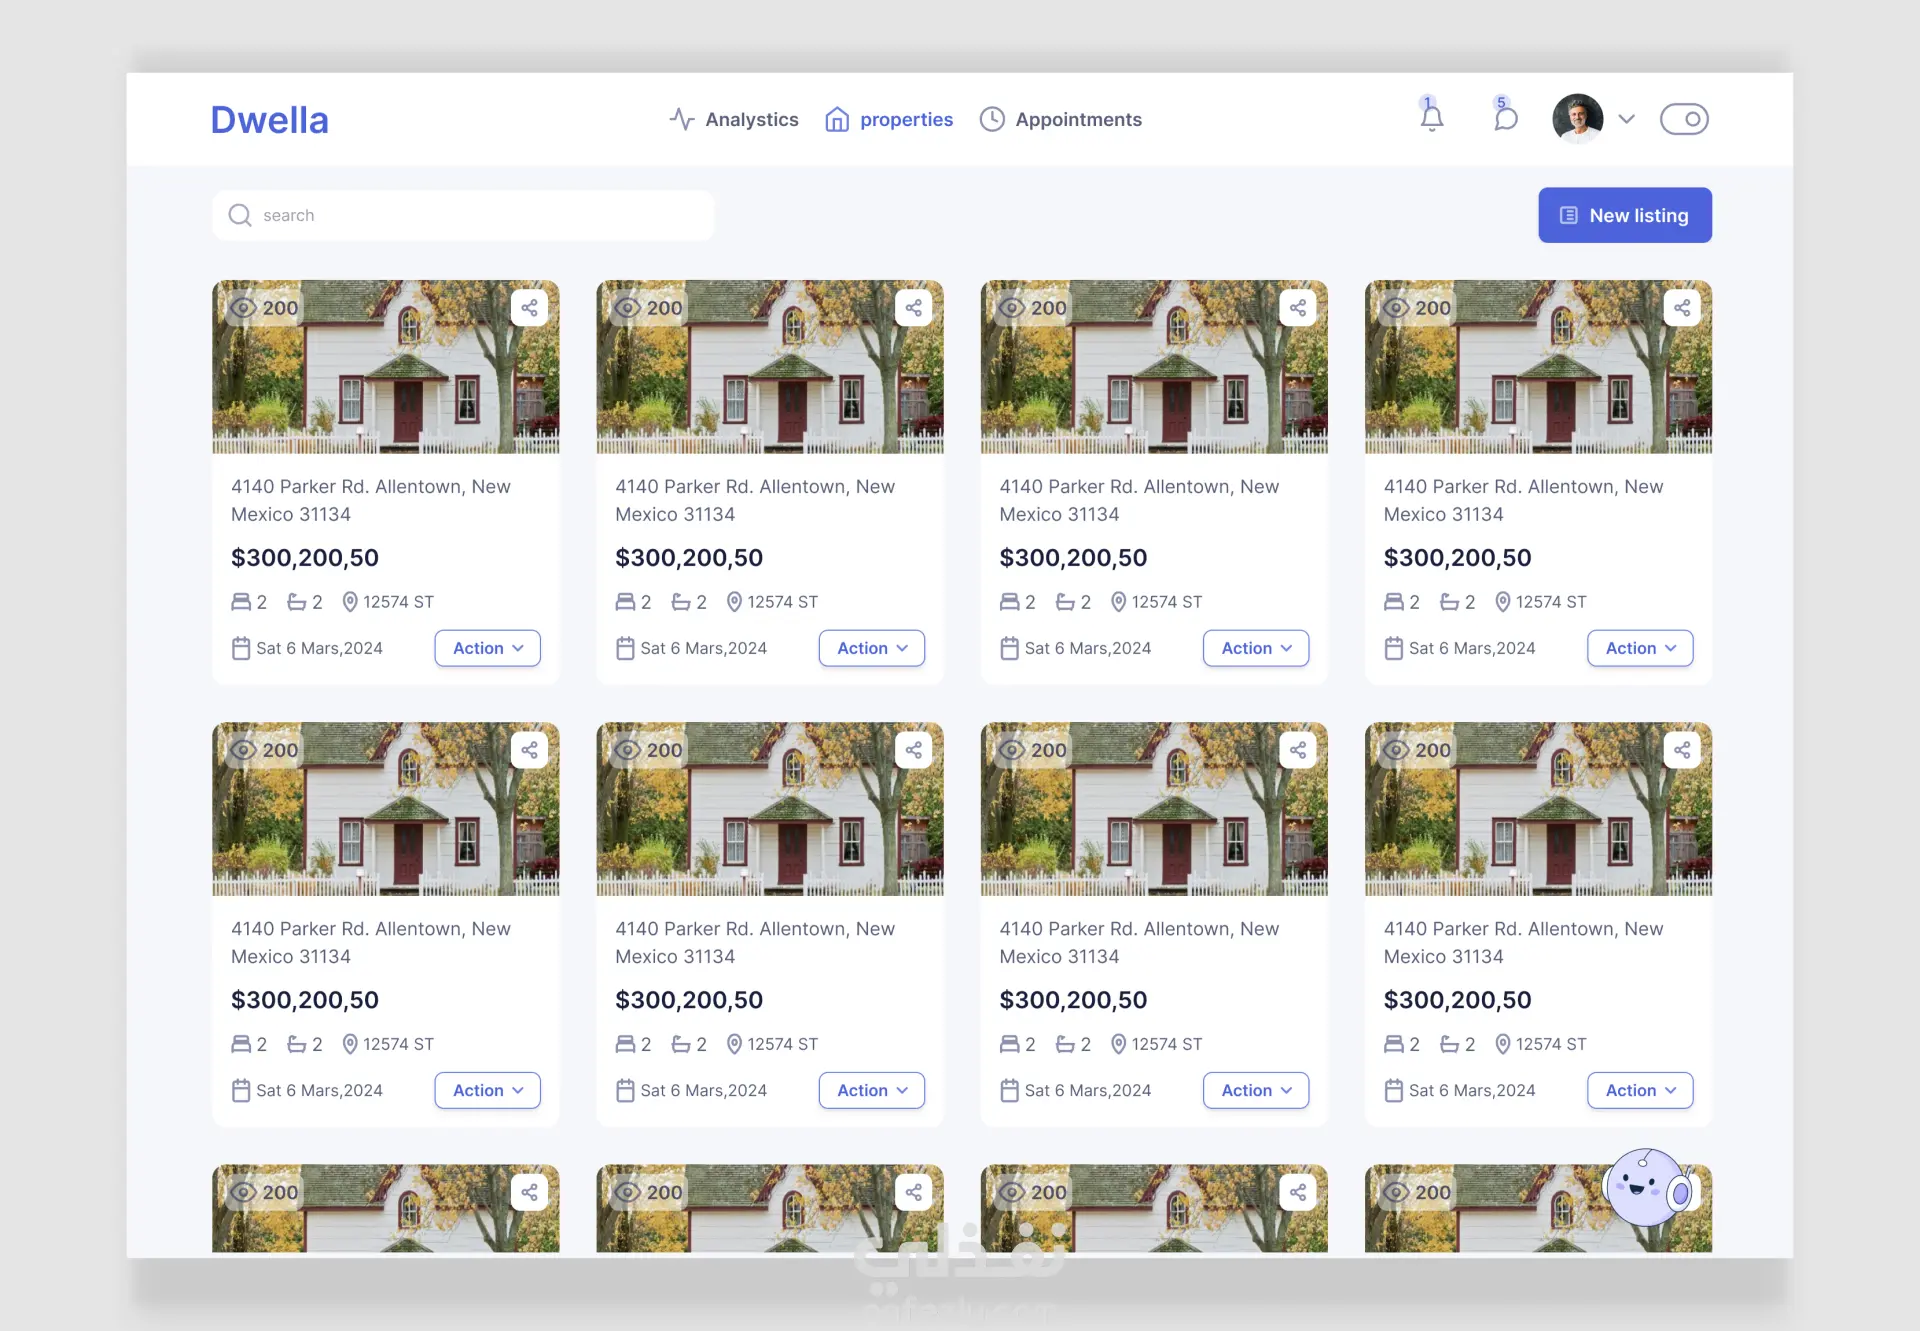Share the first listing in the second row
The width and height of the screenshot is (1920, 1331).
[530, 750]
